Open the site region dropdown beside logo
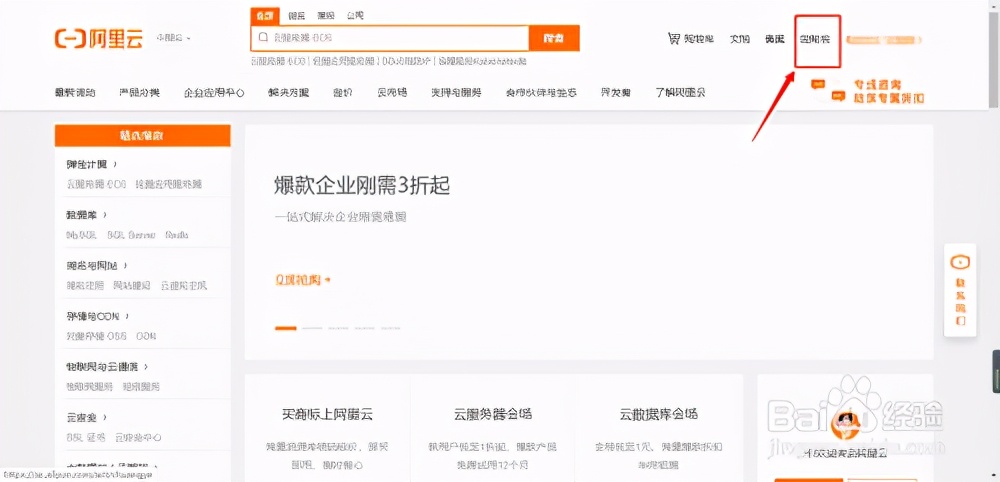The image size is (1000, 482). 173,38
